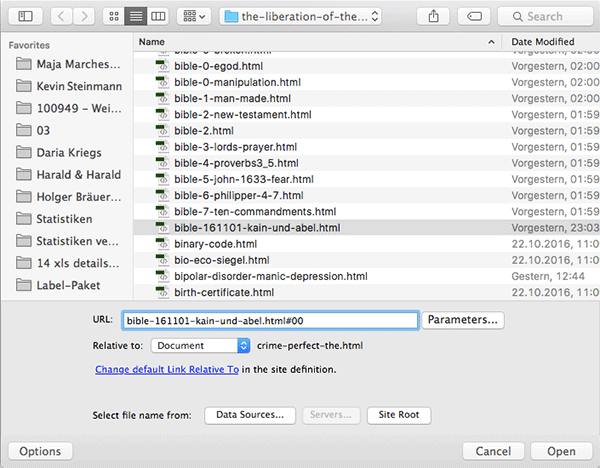
Task: Open the Relative to Document dropdown
Action: coord(201,345)
